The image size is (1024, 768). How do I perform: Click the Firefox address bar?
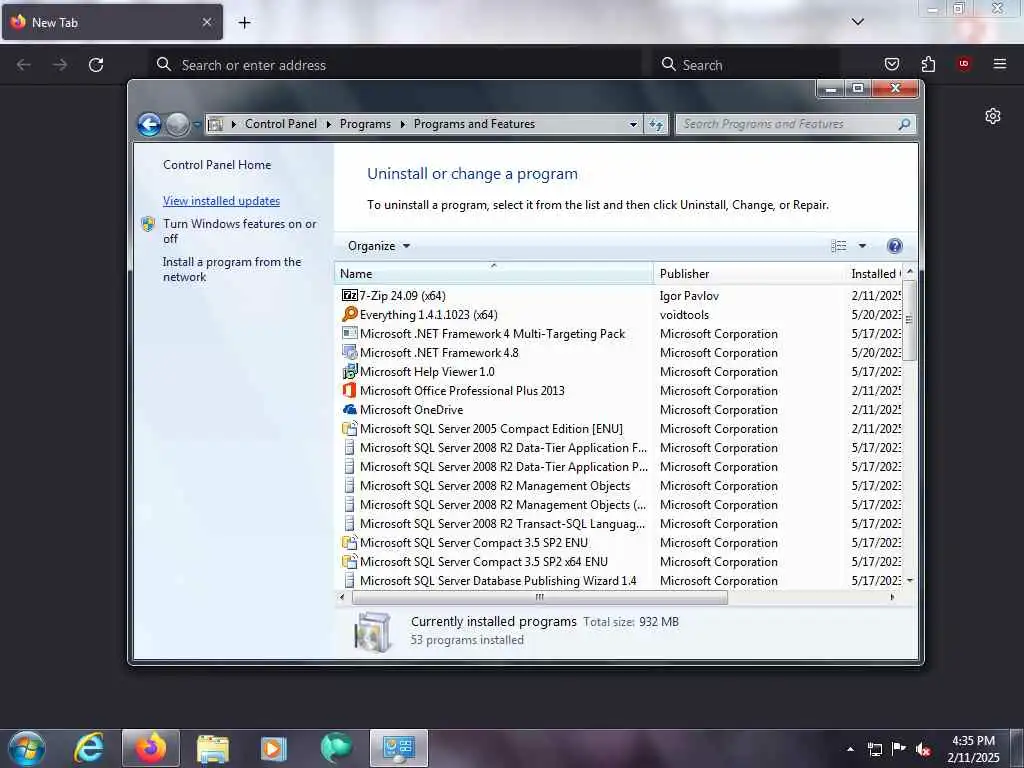(395, 65)
